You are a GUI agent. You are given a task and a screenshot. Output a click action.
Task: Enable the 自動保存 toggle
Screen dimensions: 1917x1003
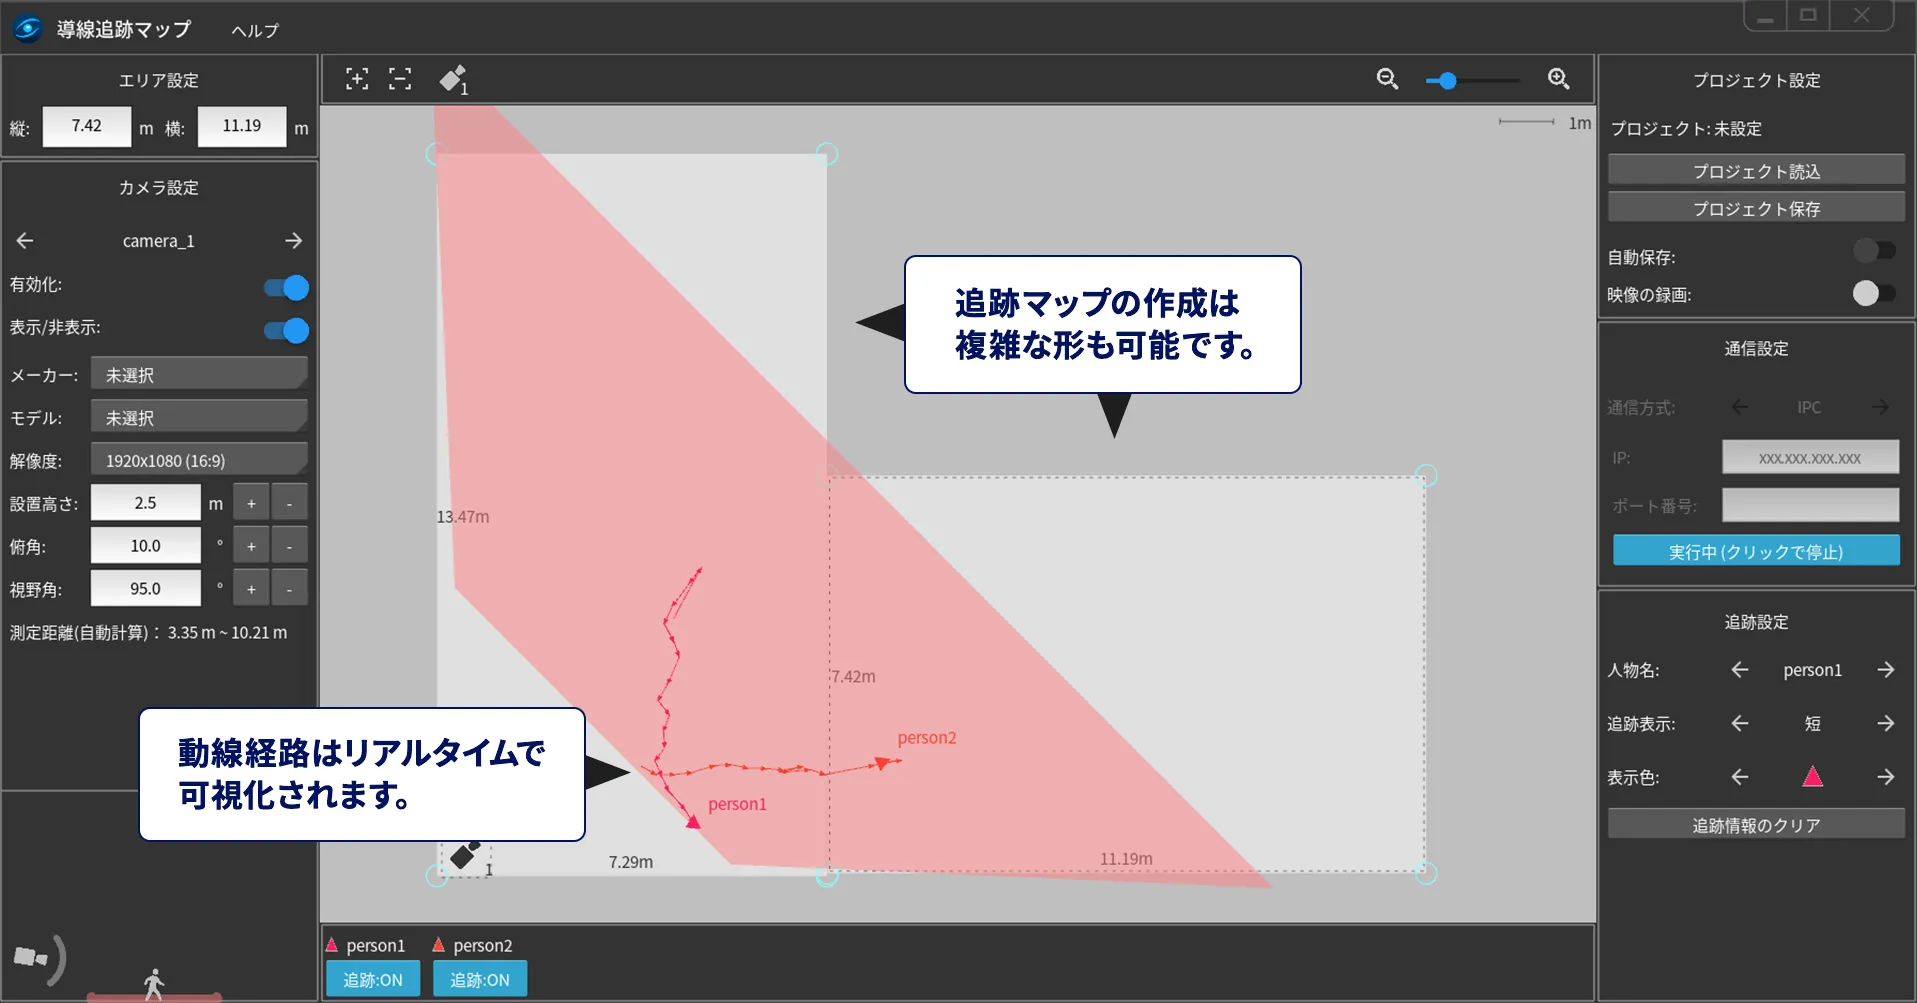pos(1875,250)
